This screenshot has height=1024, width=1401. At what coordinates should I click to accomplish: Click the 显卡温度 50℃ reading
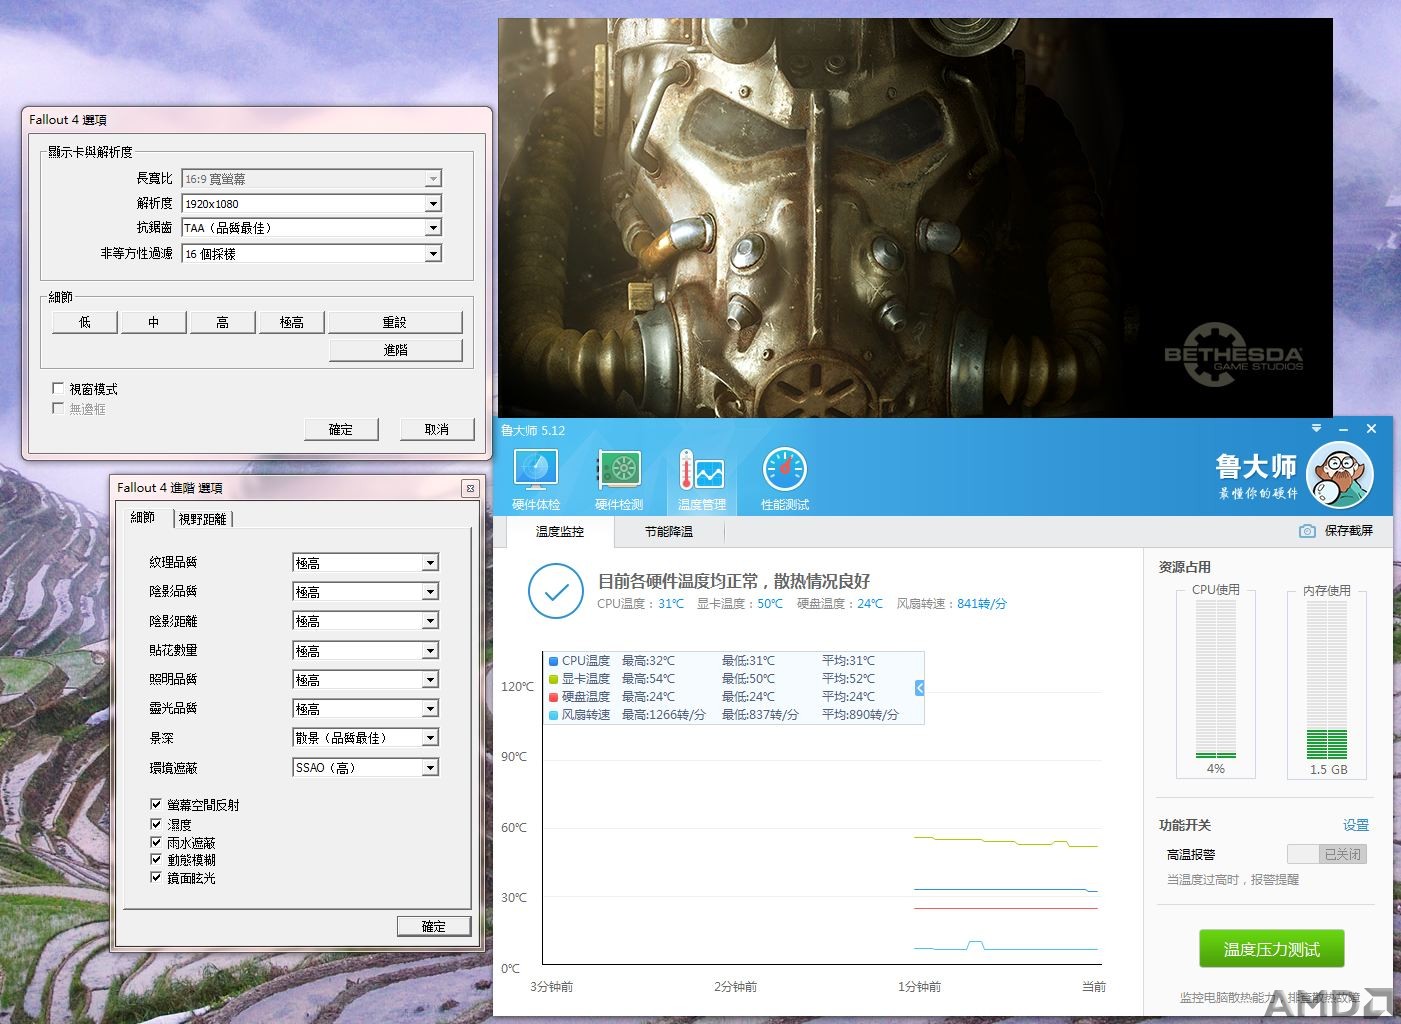tap(770, 604)
